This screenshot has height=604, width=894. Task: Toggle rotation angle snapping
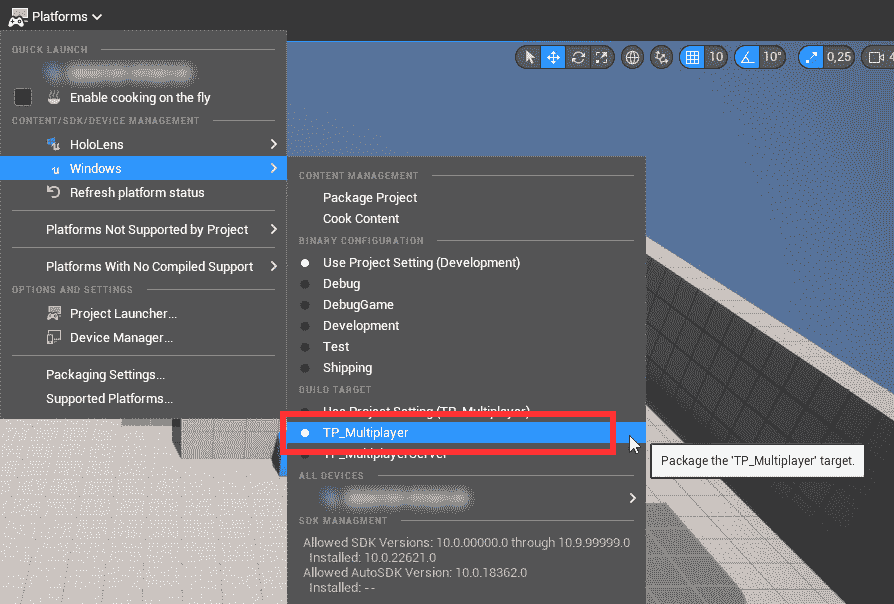pos(747,57)
